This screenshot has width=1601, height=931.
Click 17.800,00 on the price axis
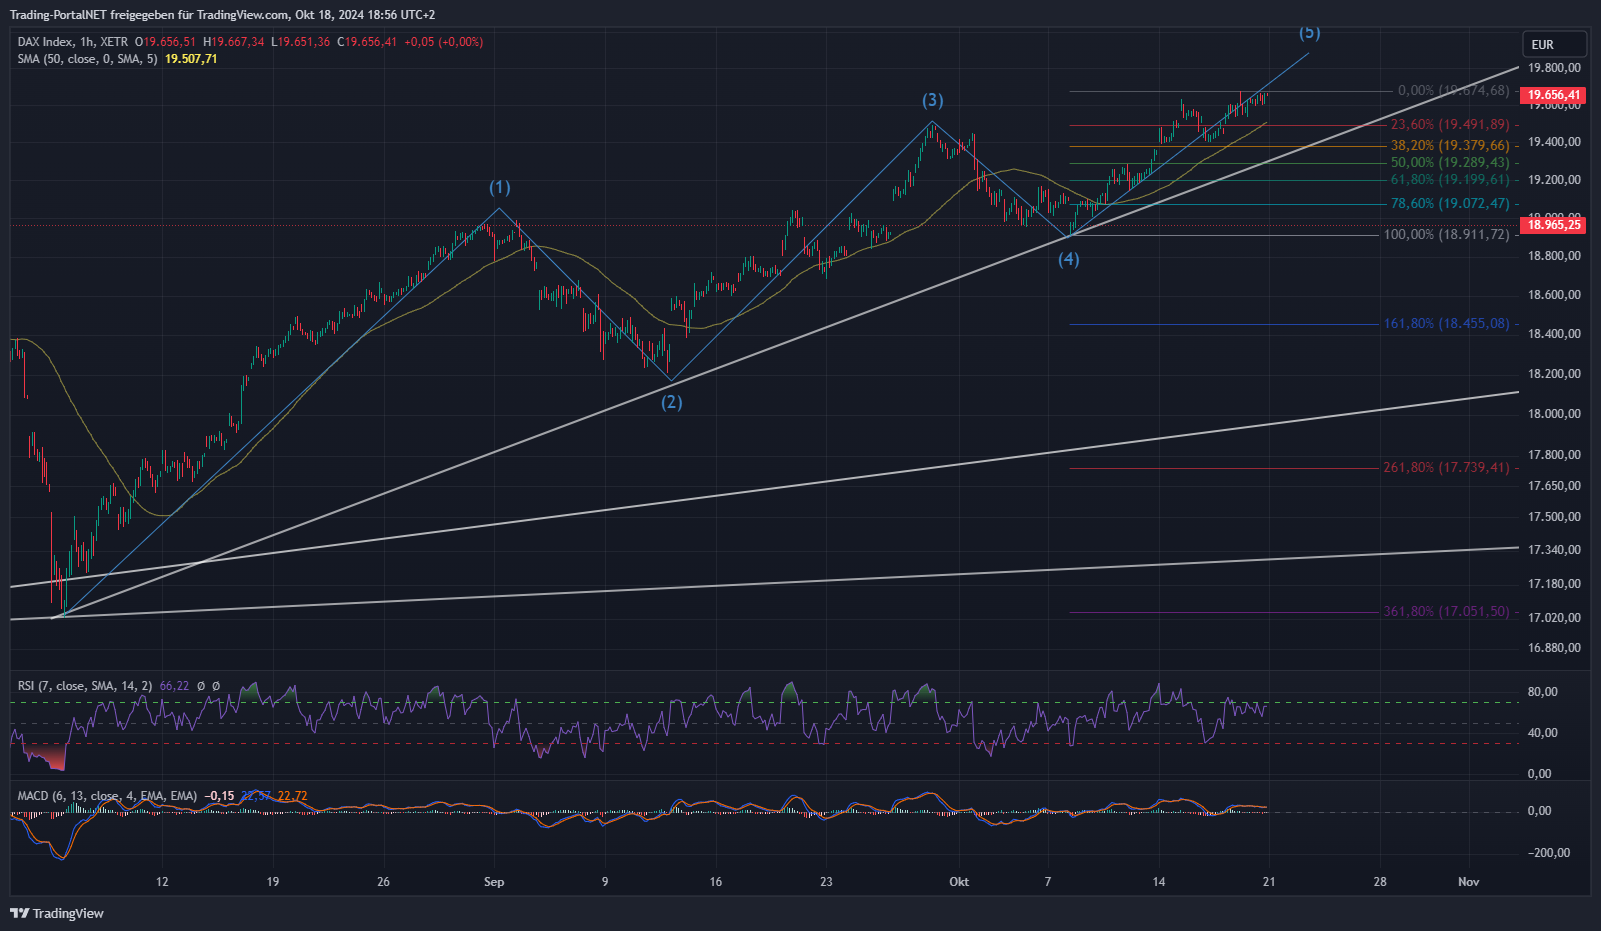[x=1555, y=455]
